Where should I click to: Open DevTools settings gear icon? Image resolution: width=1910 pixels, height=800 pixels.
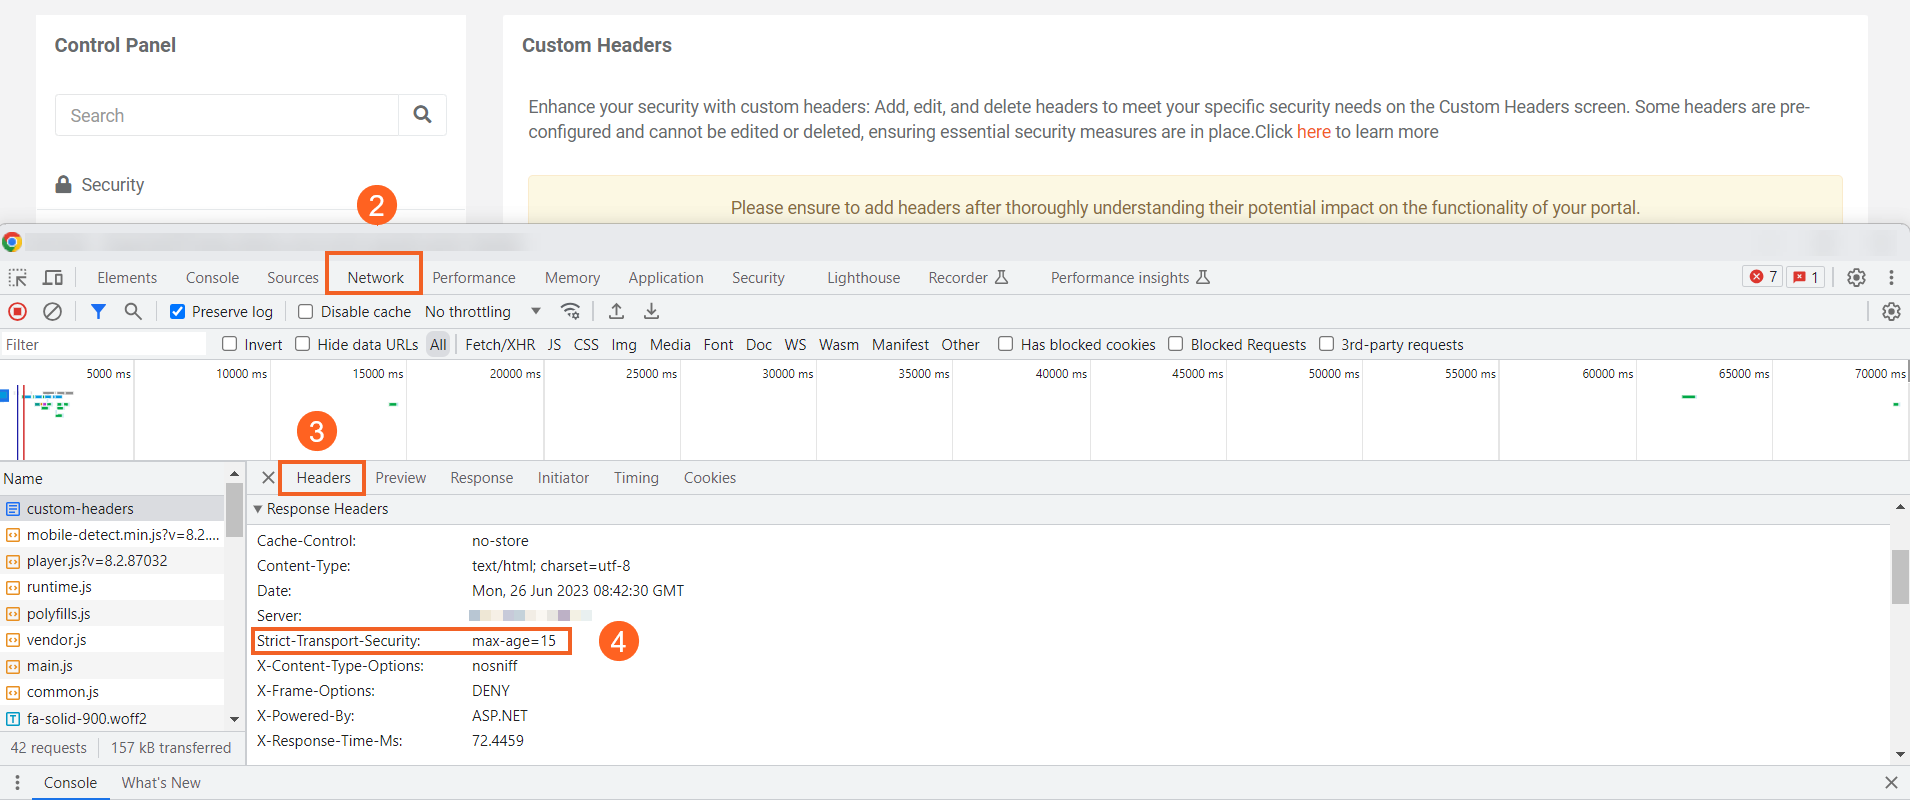coord(1856,278)
